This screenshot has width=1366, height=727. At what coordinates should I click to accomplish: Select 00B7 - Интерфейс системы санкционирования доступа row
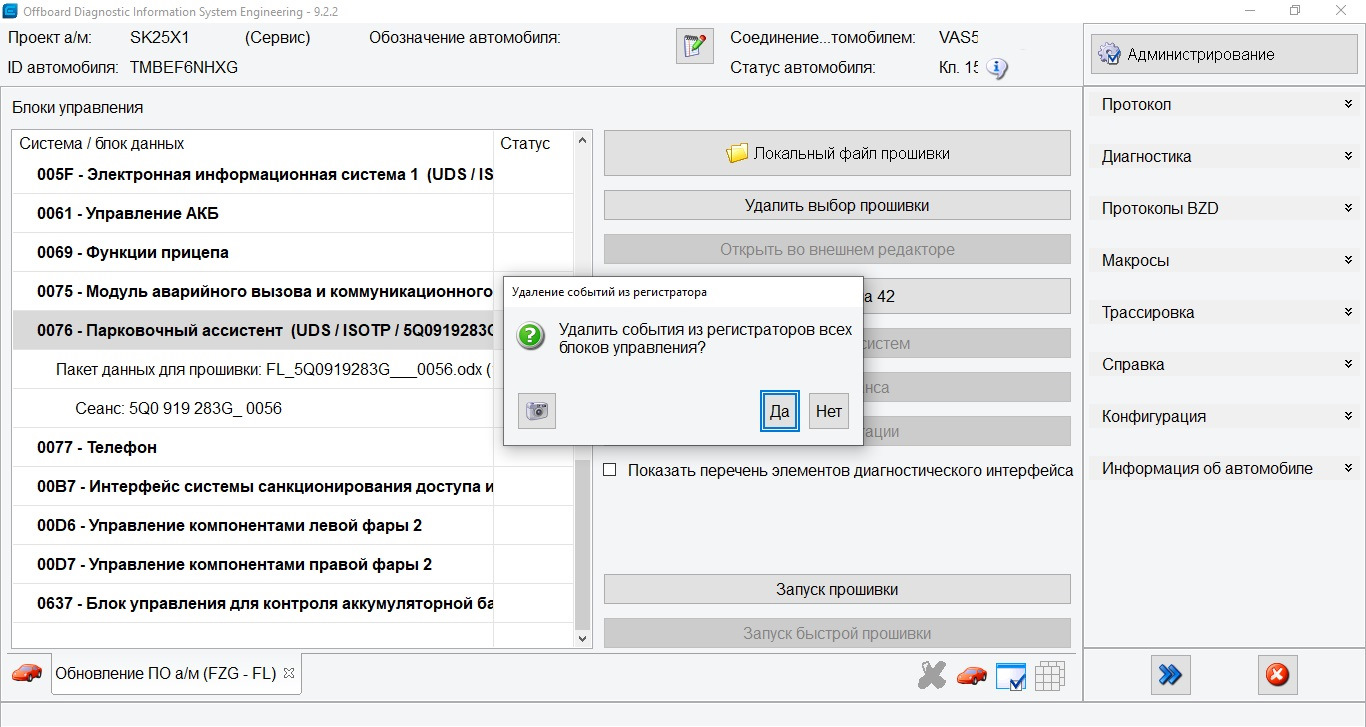click(293, 486)
